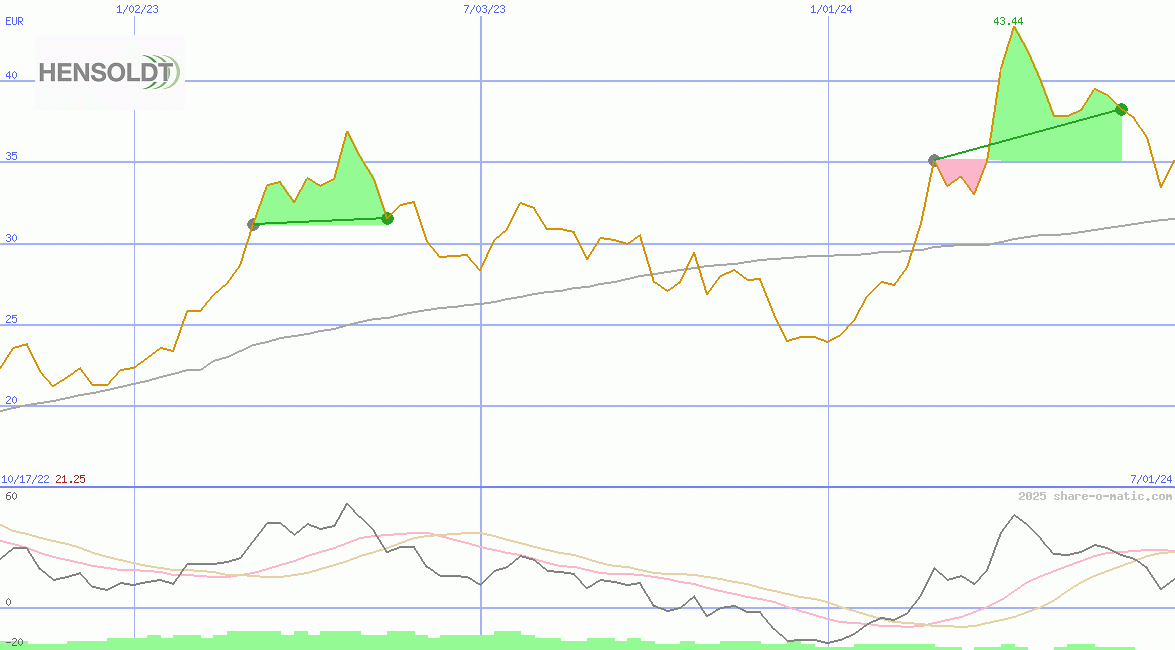Click the HENSOLDT company logo
This screenshot has height=650, width=1175.
tap(109, 72)
